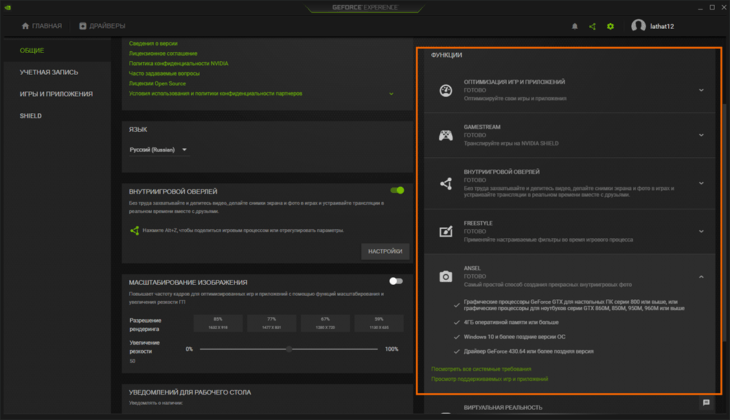Open the feedback chat icon
This screenshot has width=730, height=420.
706,403
